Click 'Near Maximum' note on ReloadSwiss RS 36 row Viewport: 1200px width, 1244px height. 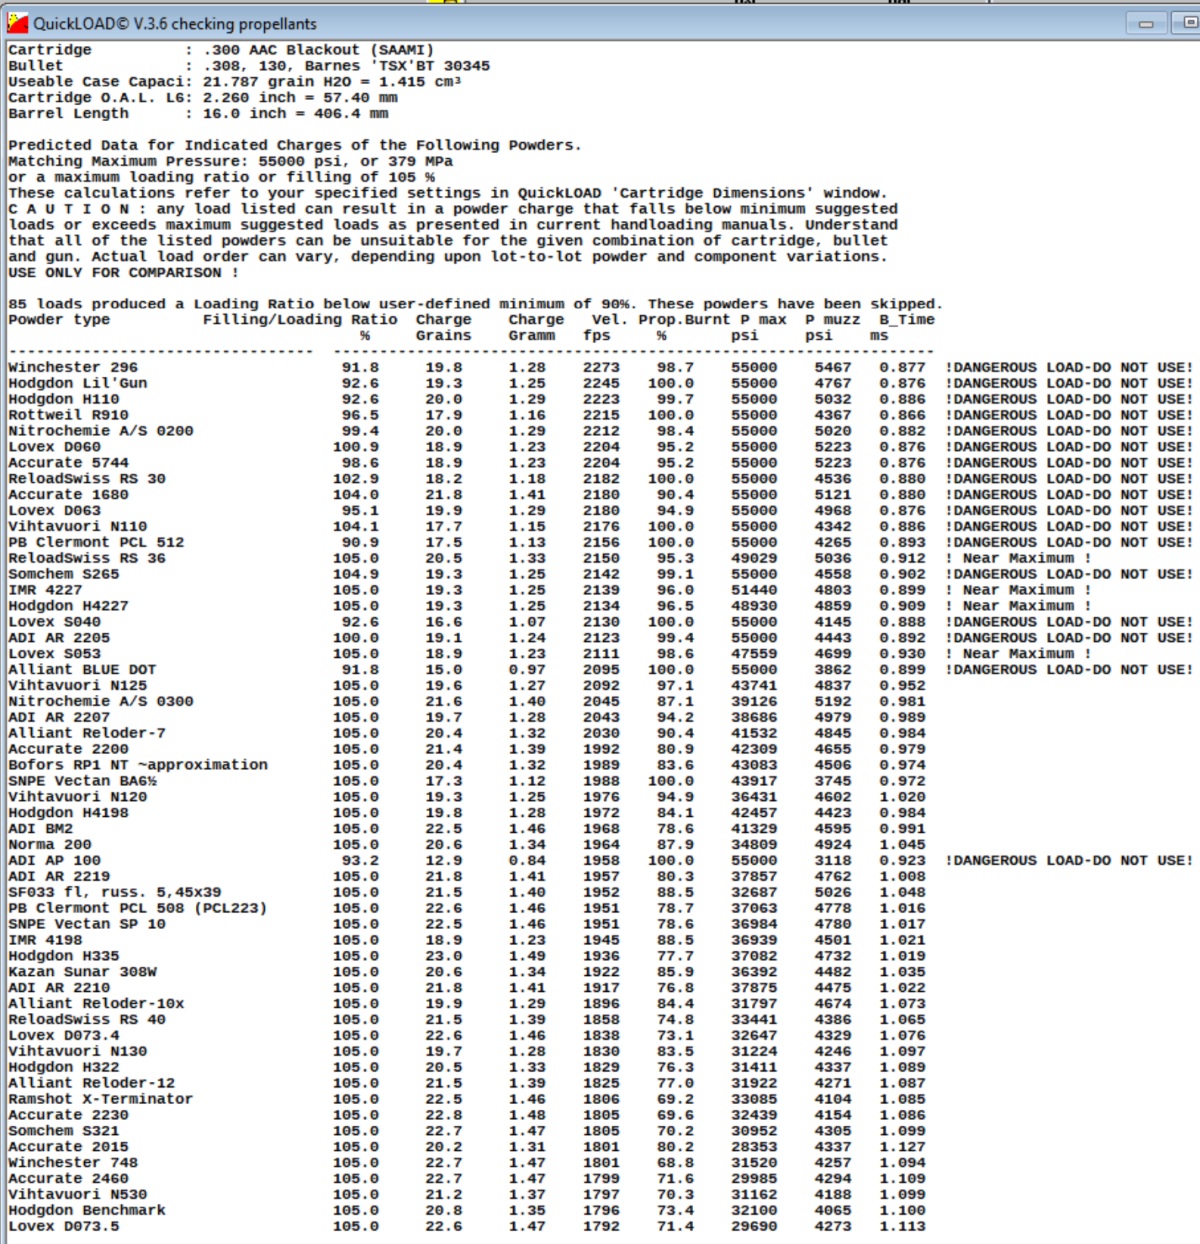coord(1019,558)
